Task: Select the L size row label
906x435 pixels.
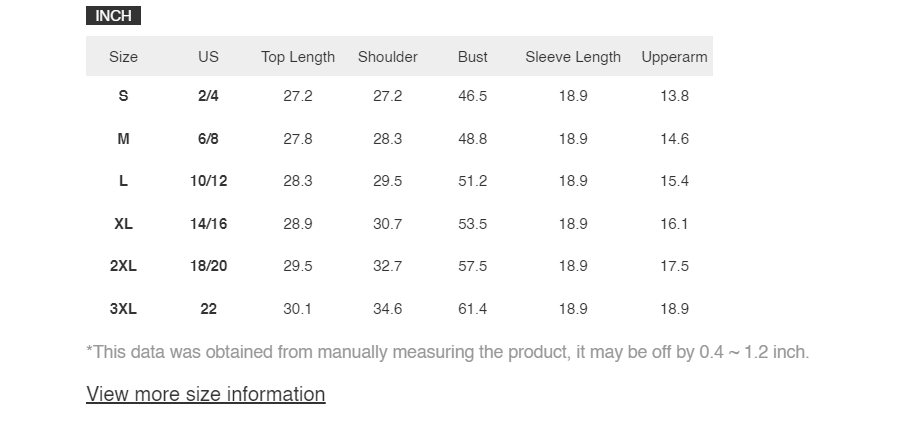Action: (x=123, y=181)
